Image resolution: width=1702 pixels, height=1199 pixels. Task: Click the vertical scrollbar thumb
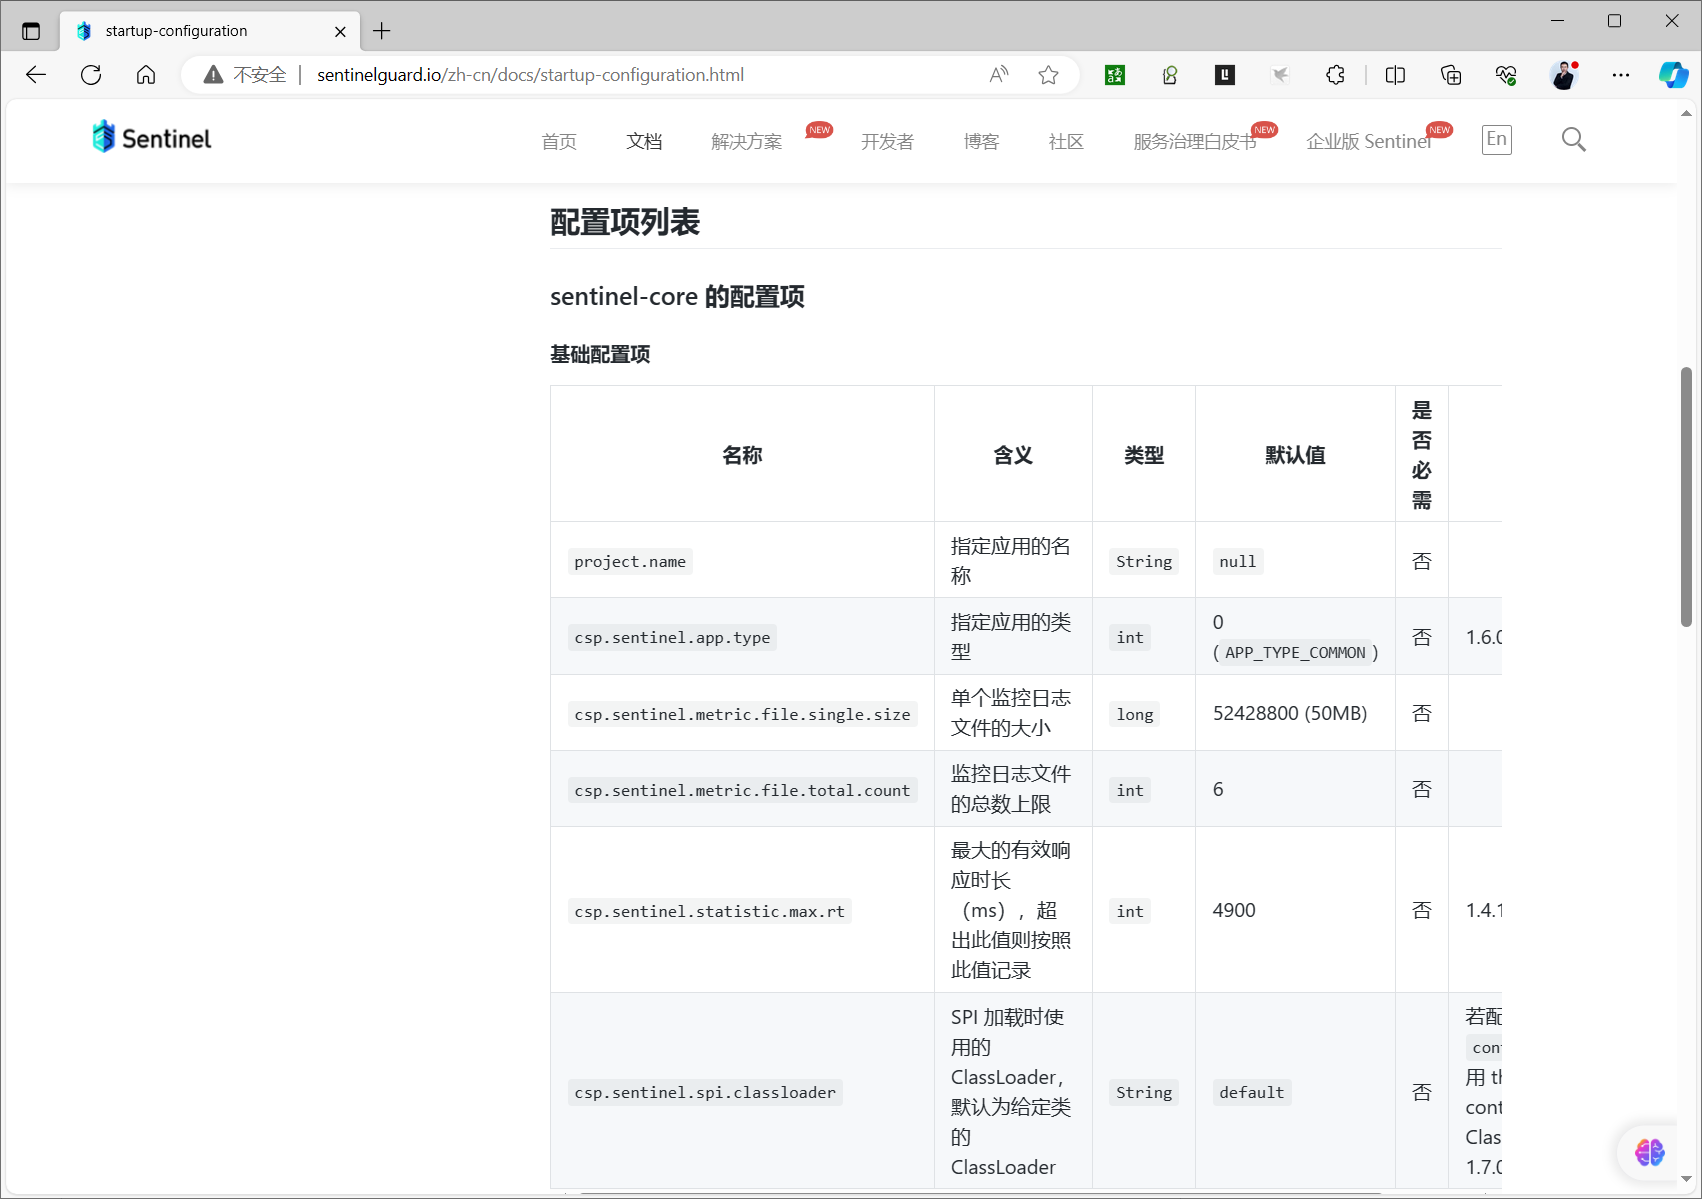(1686, 497)
